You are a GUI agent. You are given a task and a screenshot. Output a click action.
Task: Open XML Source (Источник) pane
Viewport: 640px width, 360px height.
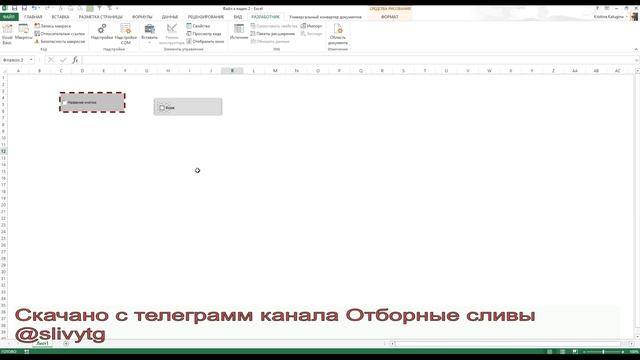coord(239,32)
